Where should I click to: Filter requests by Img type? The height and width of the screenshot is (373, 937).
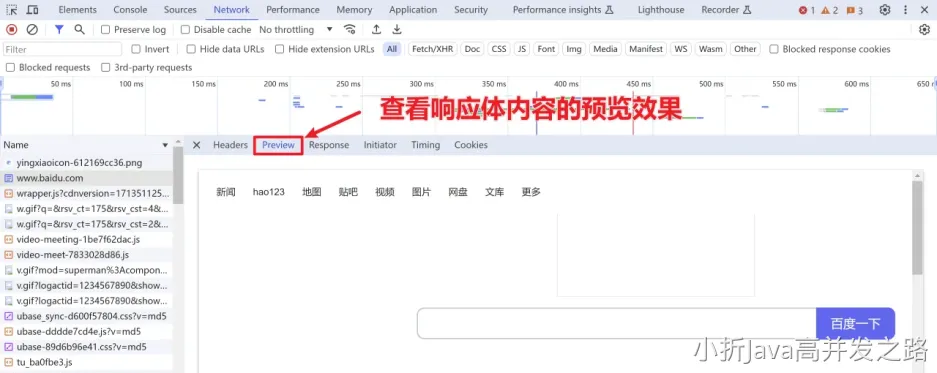click(574, 49)
